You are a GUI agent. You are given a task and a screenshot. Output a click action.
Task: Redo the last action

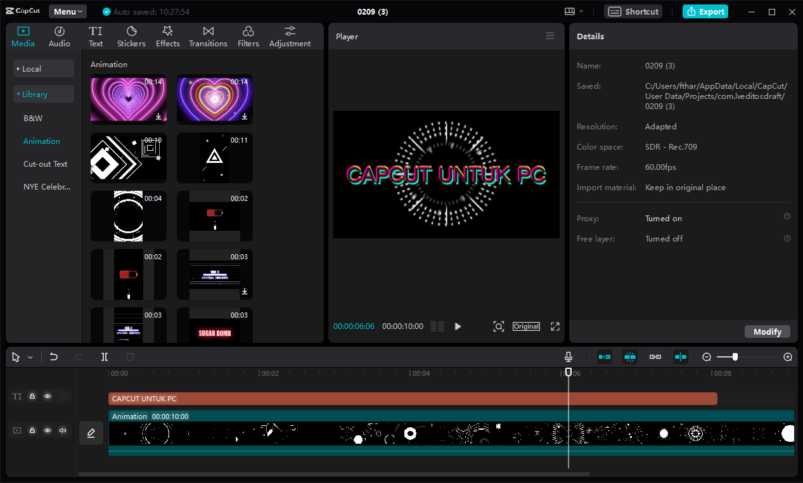point(79,357)
